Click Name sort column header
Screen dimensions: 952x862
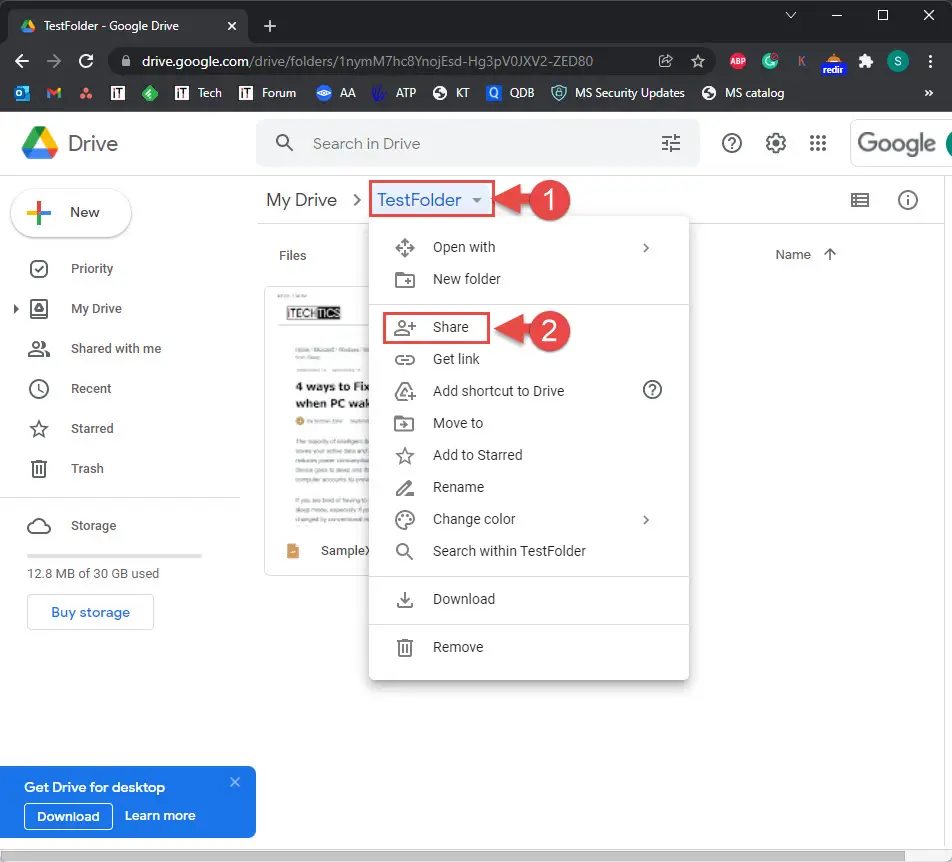click(x=793, y=254)
